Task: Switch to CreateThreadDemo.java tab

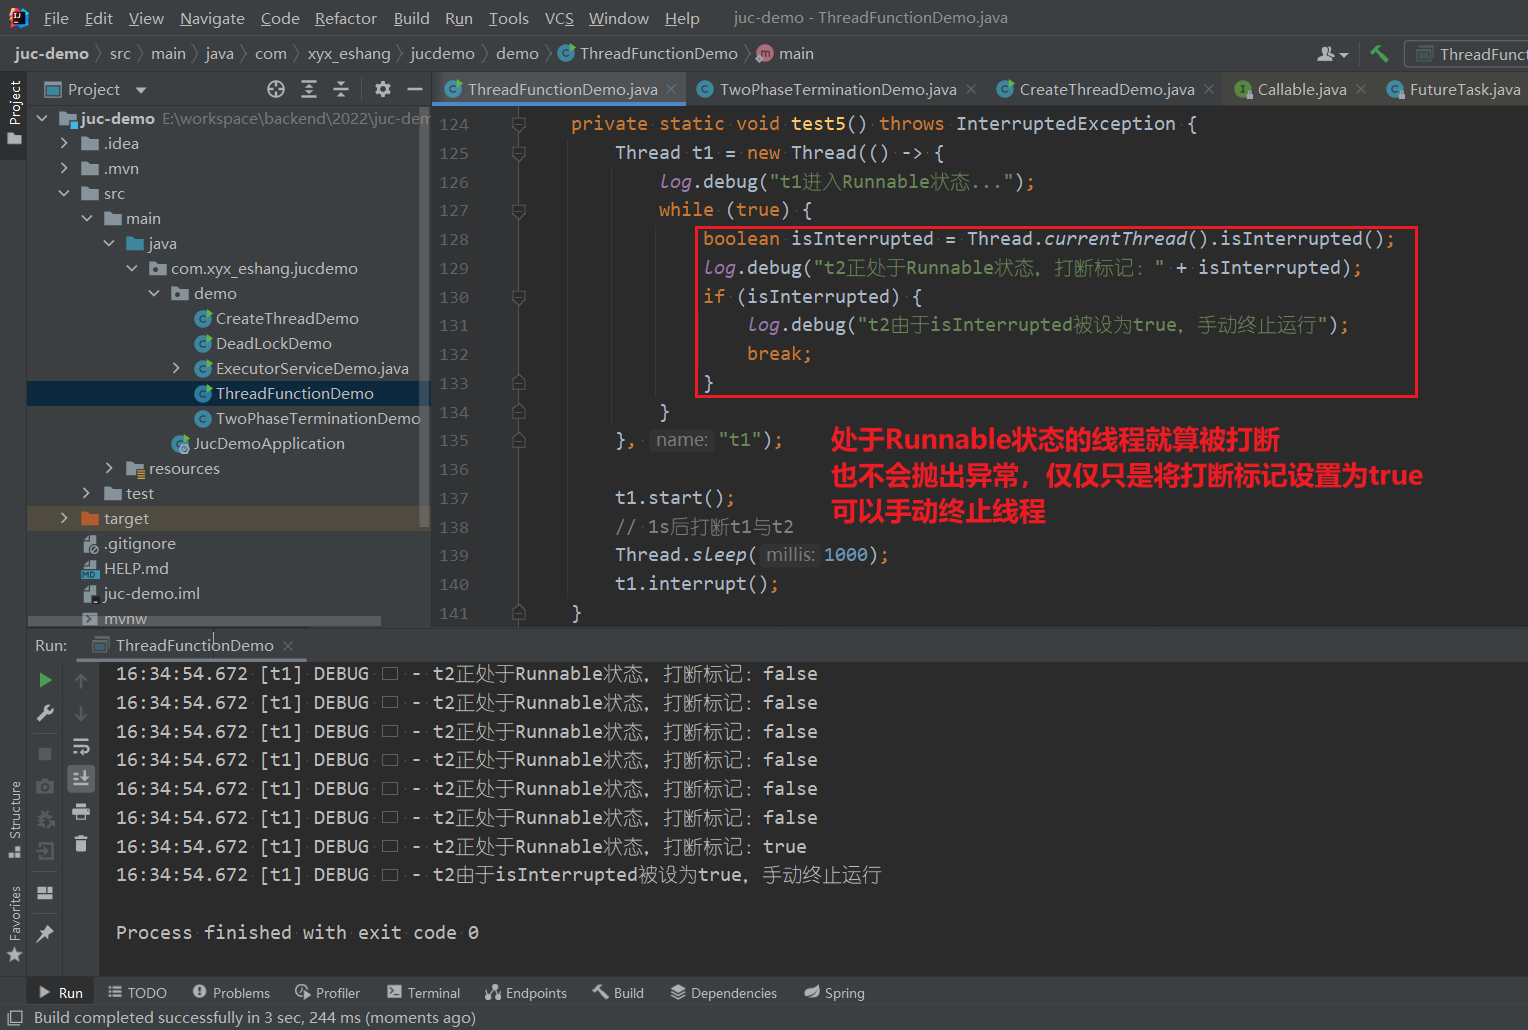Action: (1107, 89)
